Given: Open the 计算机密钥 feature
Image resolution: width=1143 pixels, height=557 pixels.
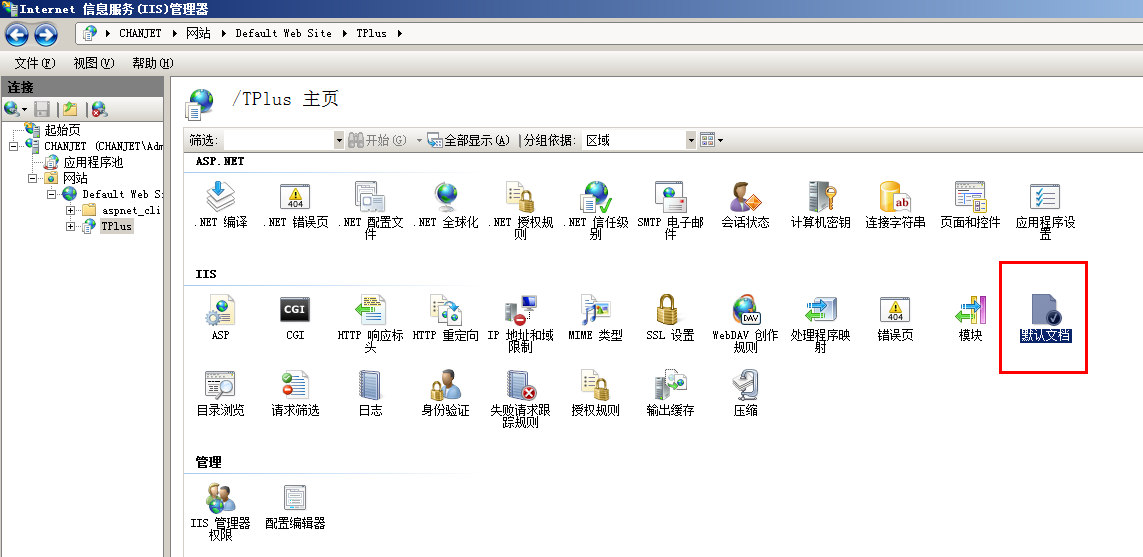Looking at the screenshot, I should pos(820,205).
